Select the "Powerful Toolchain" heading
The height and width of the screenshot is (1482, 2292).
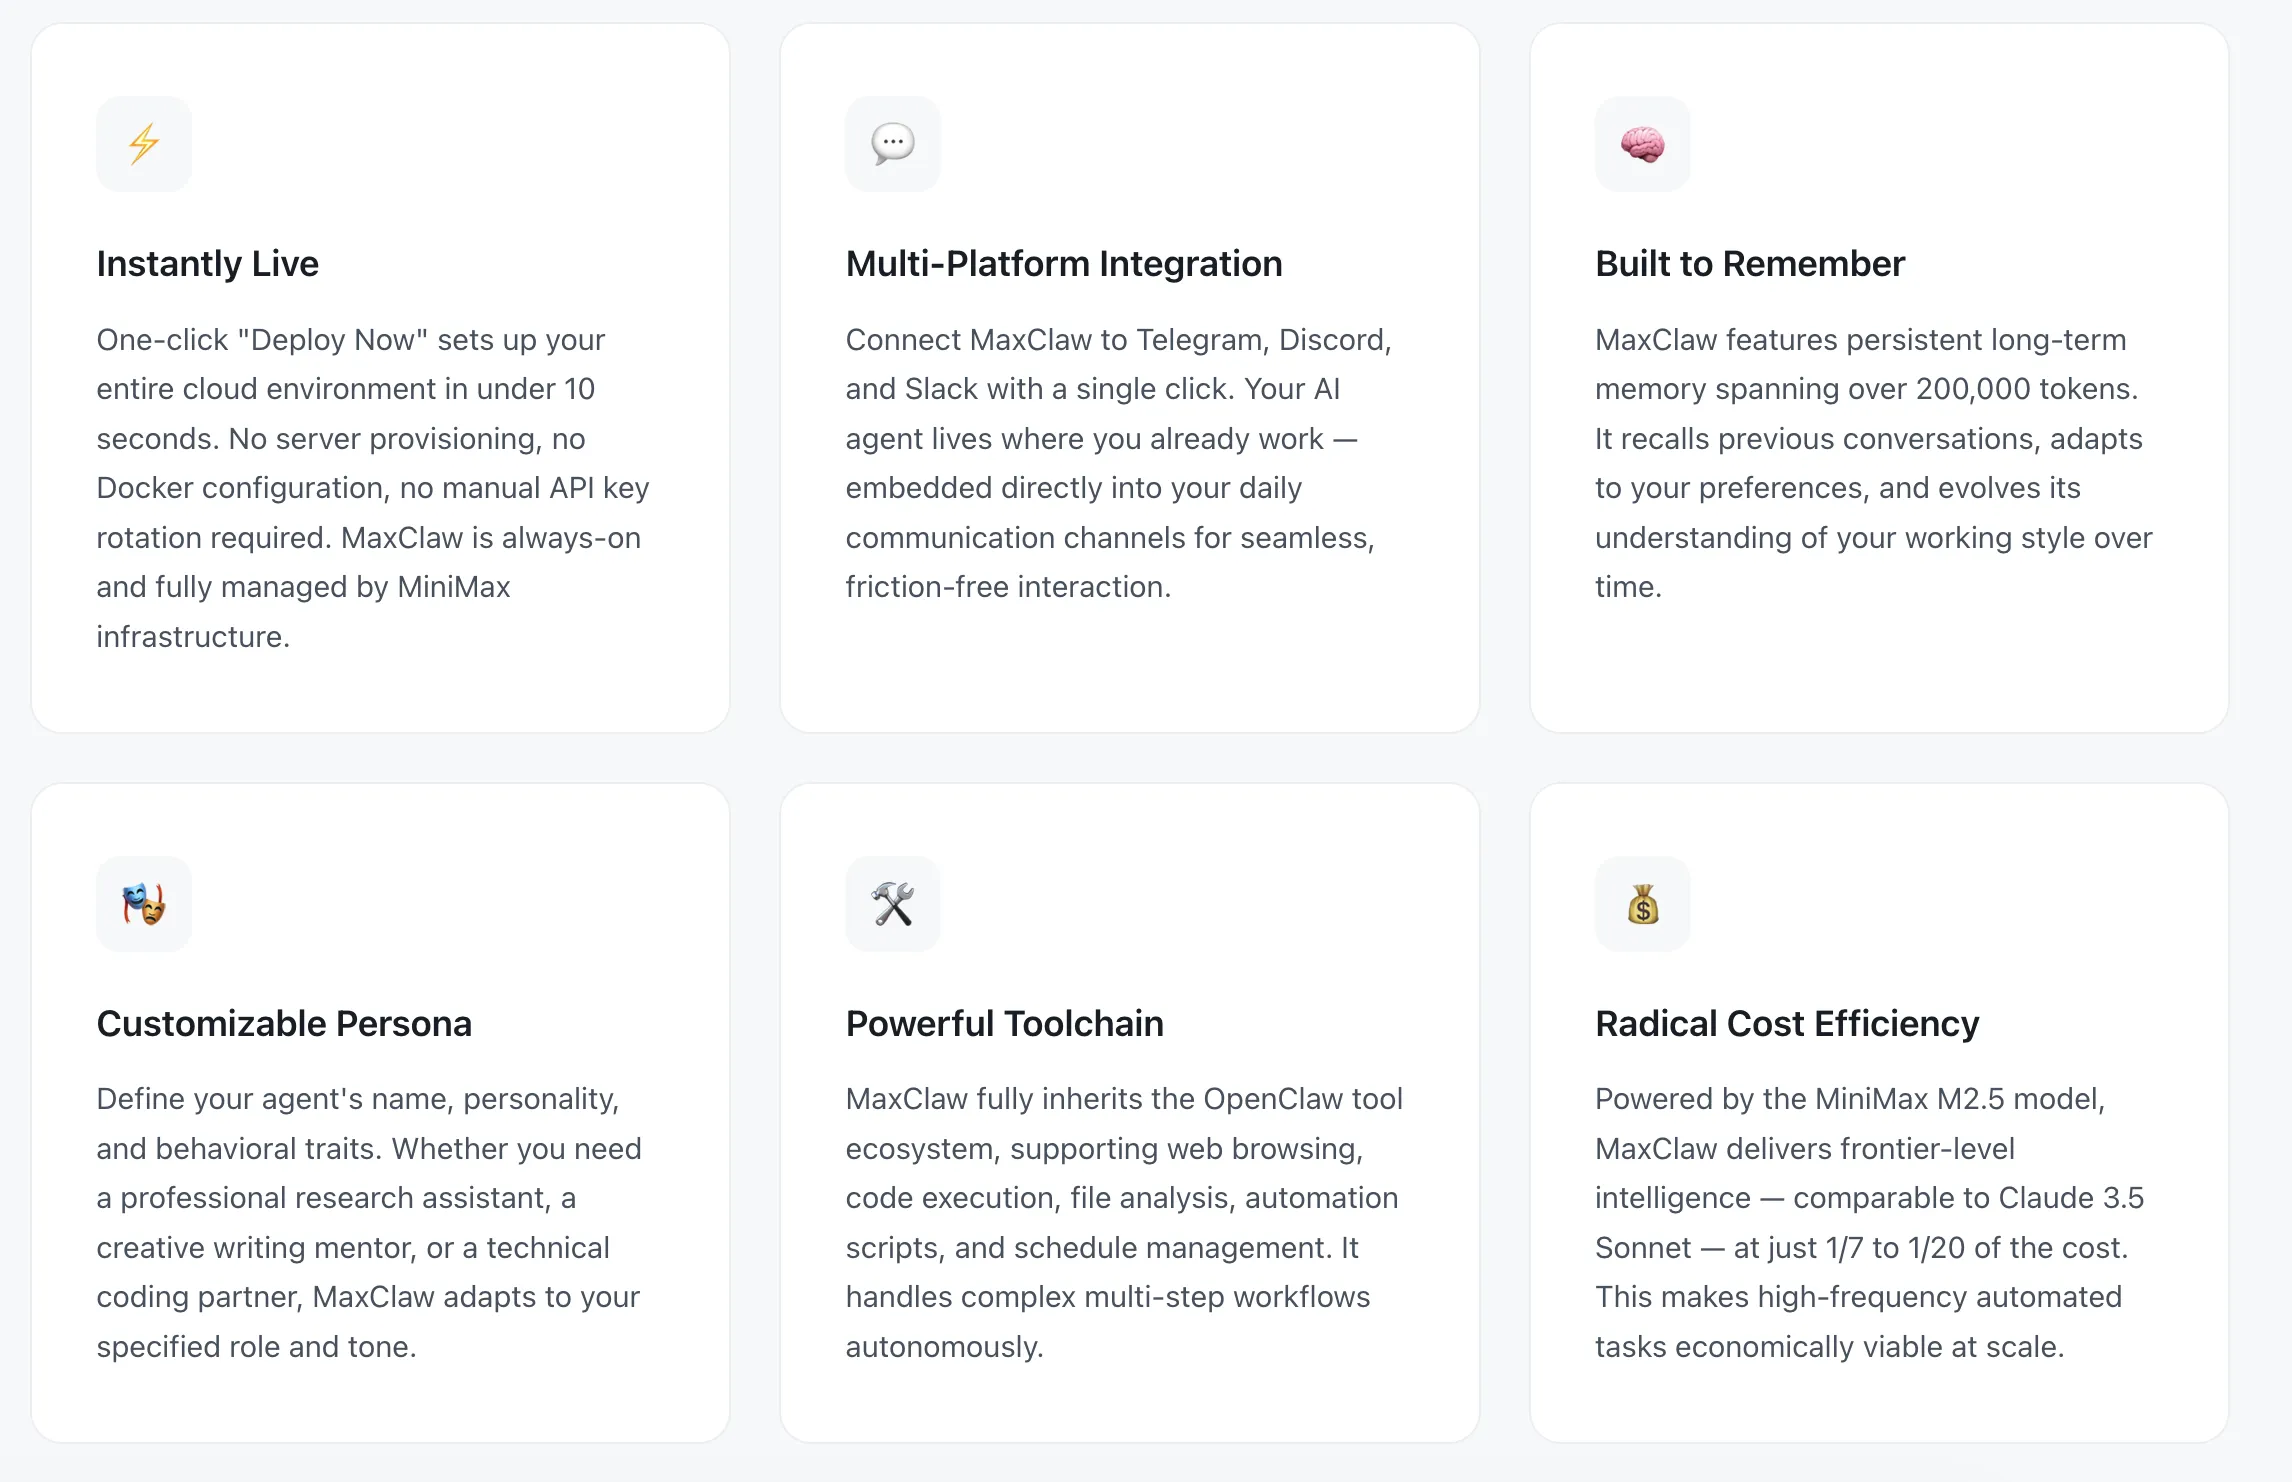pos(1004,1024)
